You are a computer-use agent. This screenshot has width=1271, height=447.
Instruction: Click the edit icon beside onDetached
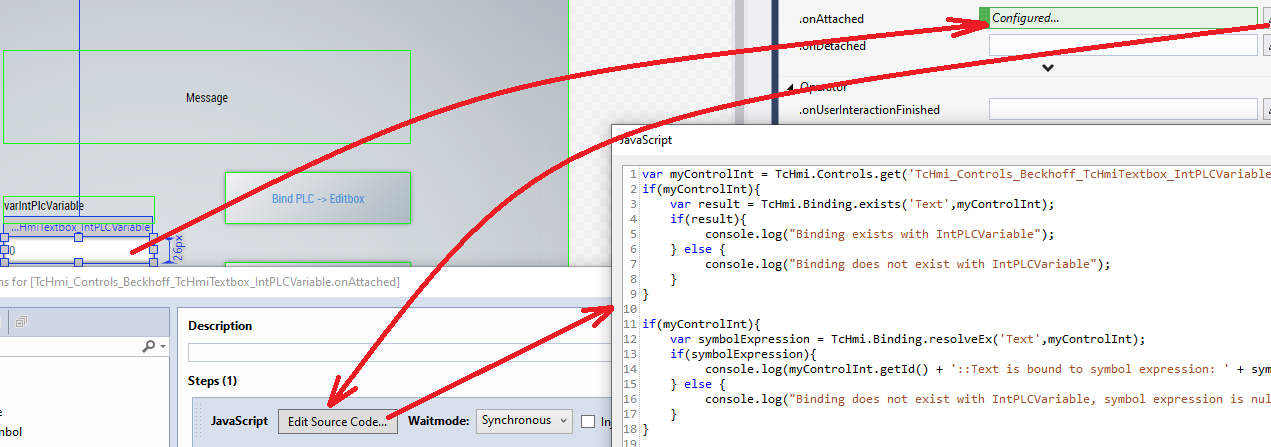click(x=1267, y=45)
